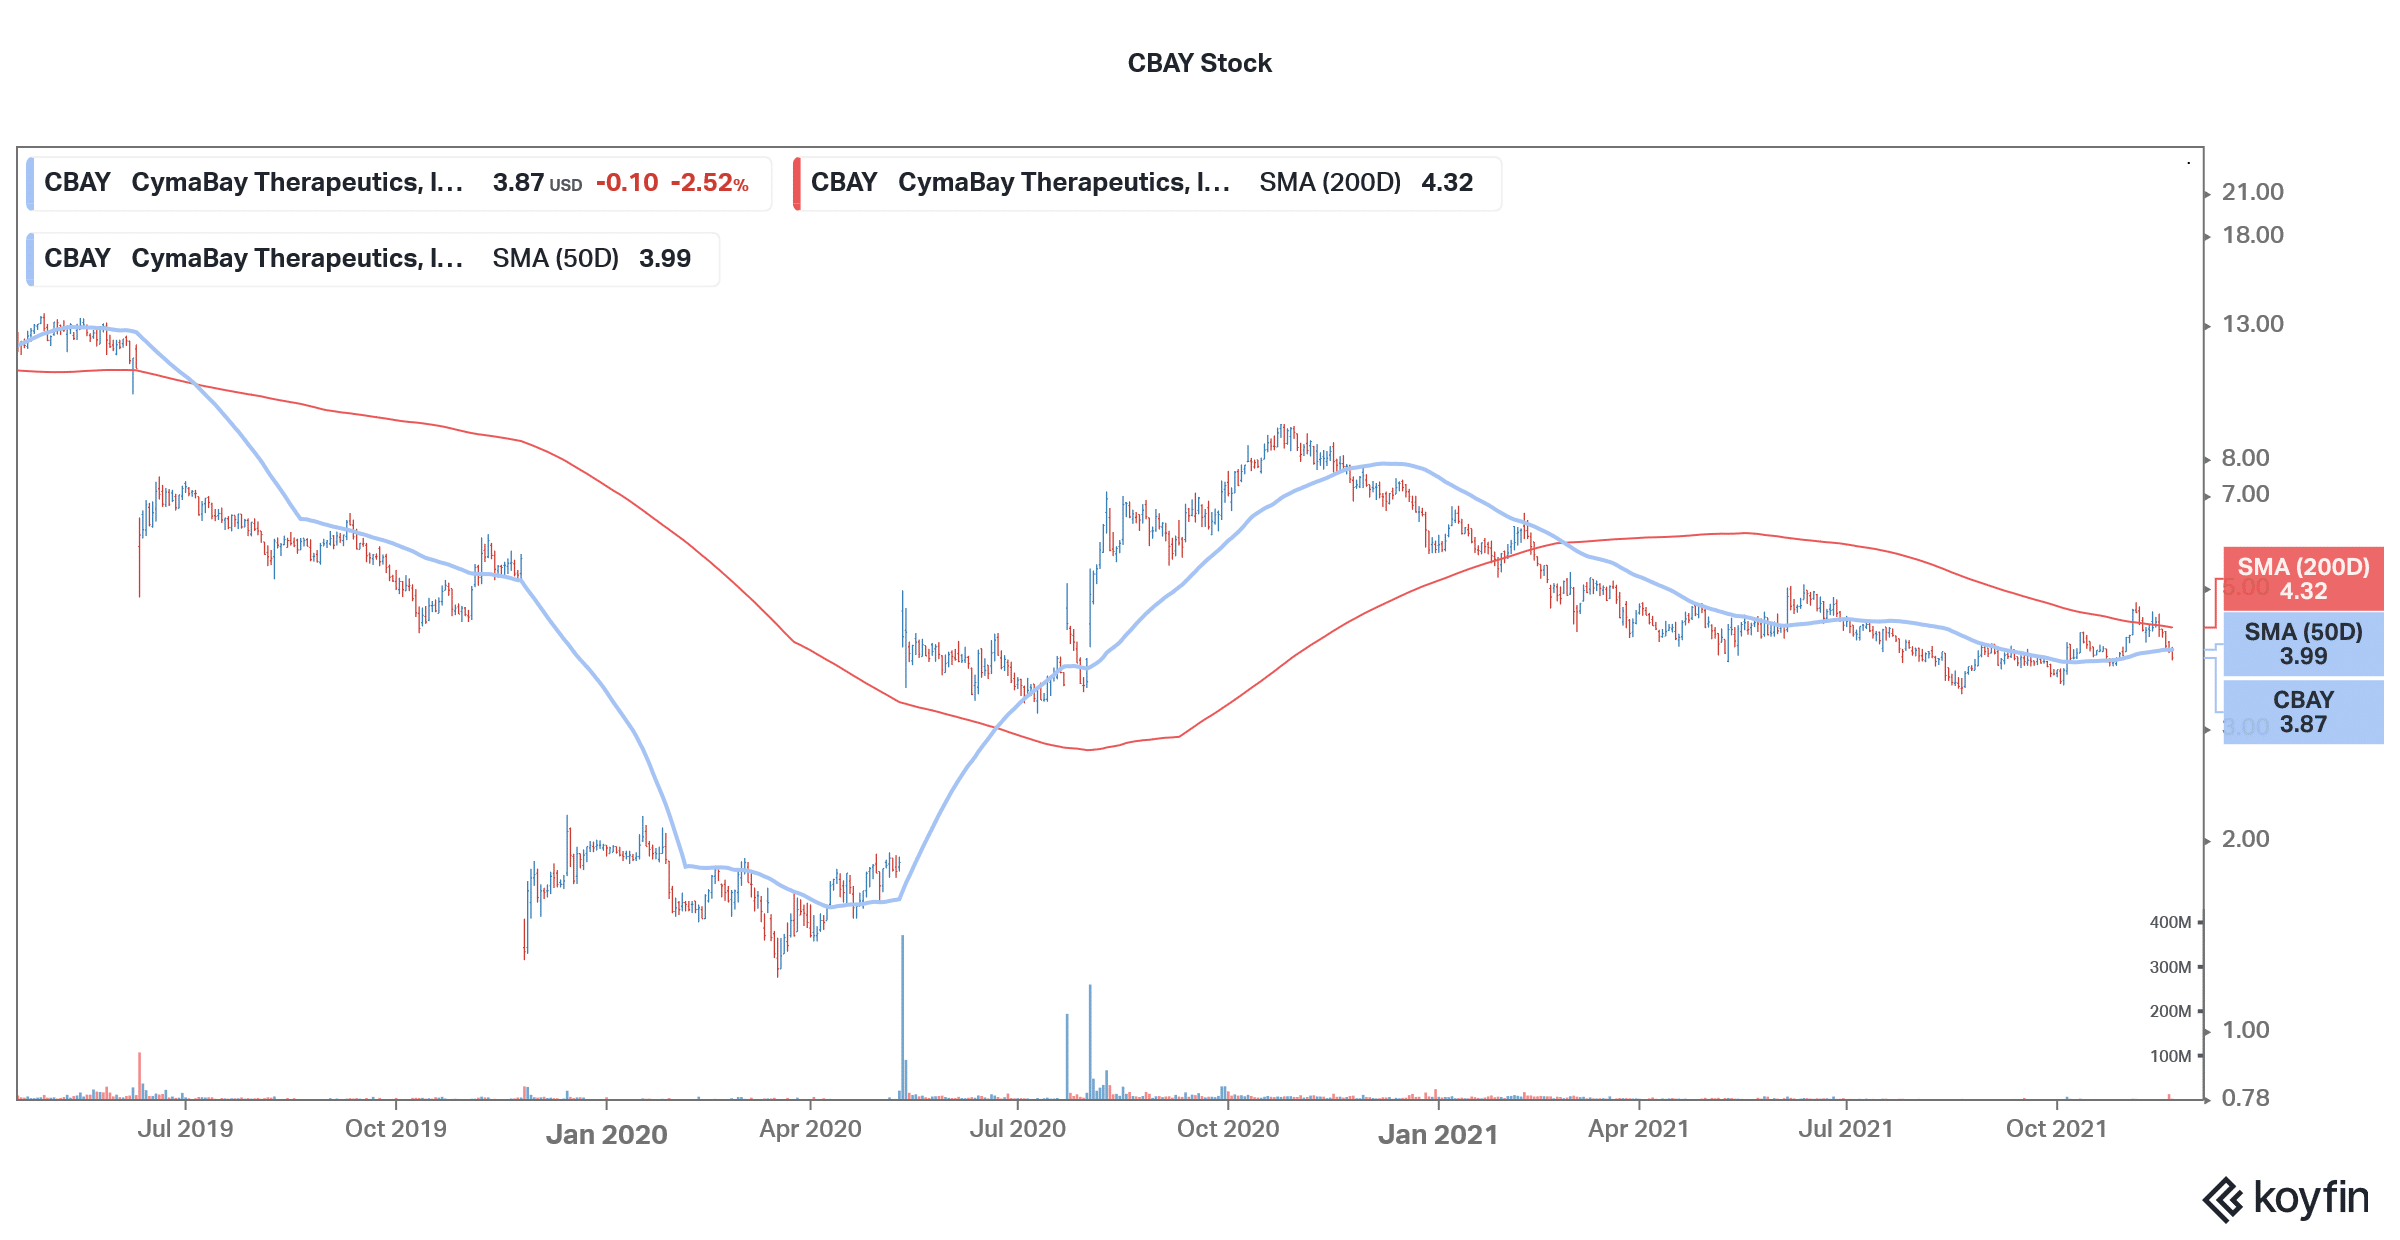Click the CBAY Stock chart title

1199,63
